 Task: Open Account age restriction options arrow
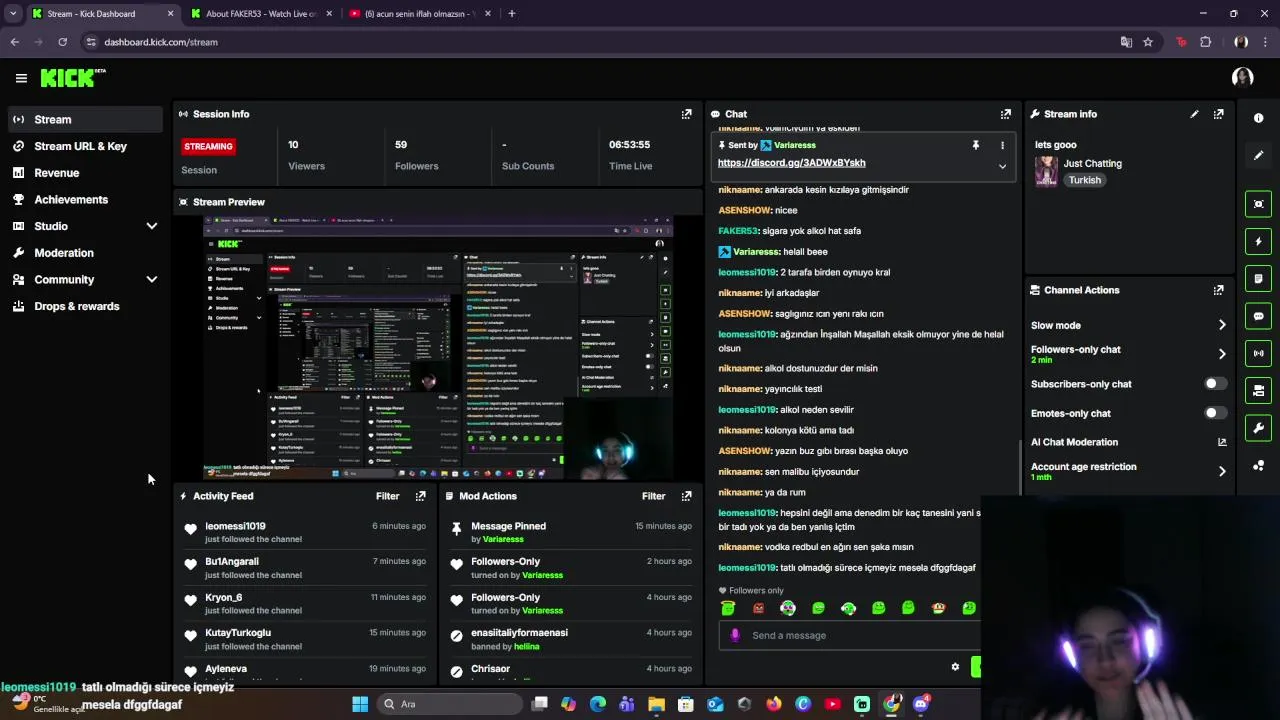click(x=1222, y=471)
